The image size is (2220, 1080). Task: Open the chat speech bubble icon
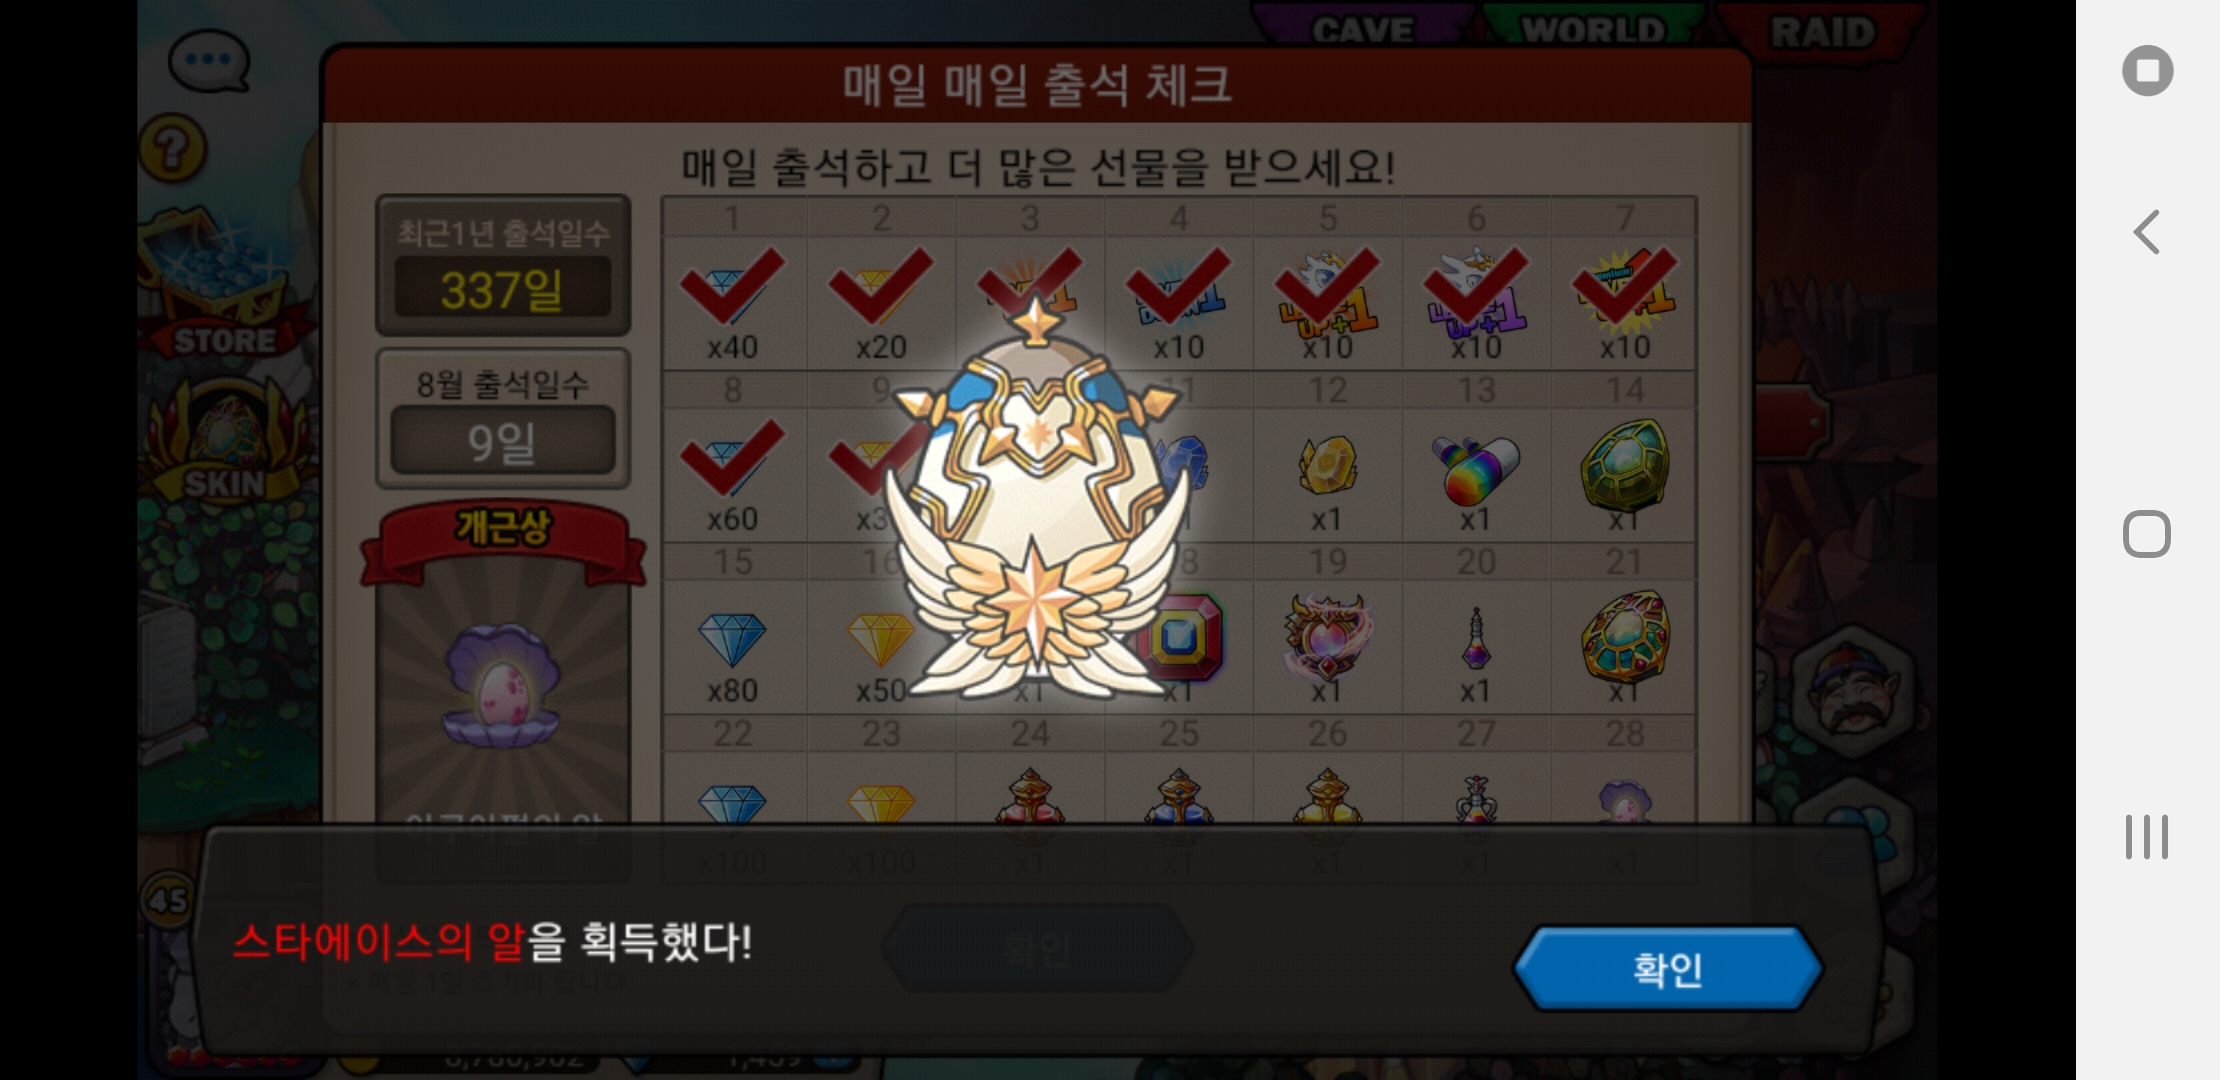[x=209, y=60]
